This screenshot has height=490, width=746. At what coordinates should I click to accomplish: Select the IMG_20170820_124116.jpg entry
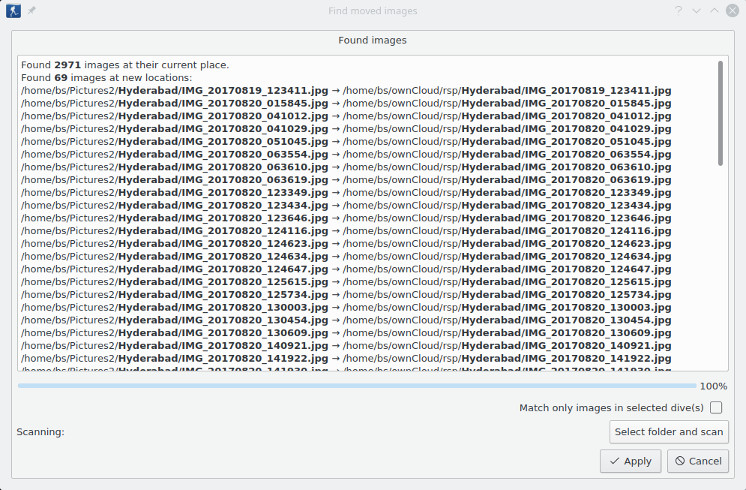point(345,231)
